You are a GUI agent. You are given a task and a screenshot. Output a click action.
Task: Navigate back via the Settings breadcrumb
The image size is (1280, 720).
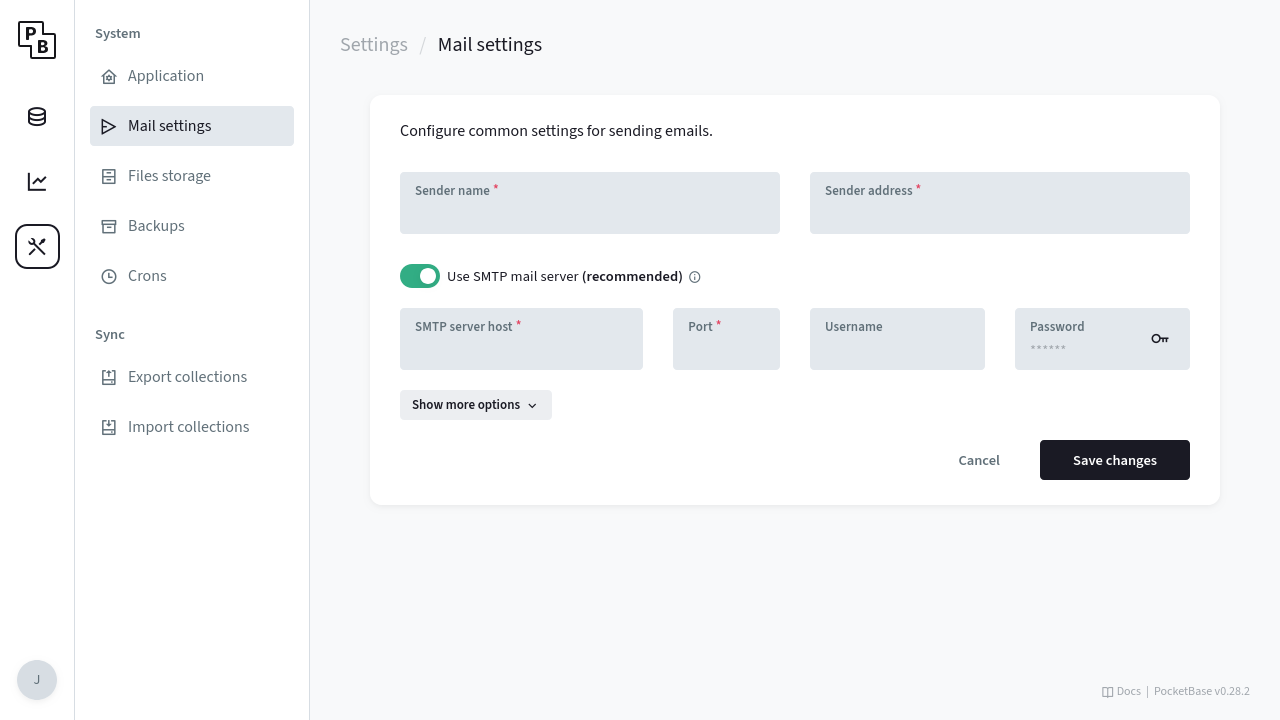click(374, 45)
